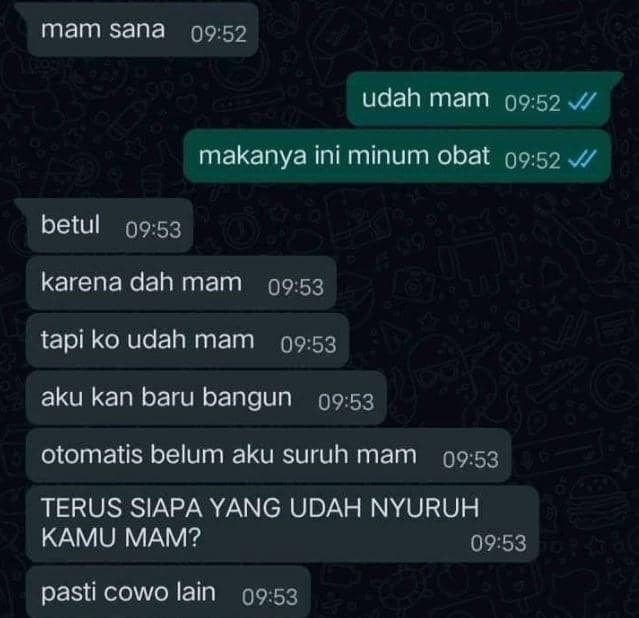Tap 'otomatis belum aku suruh mam' message
The height and width of the screenshot is (618, 639).
pyautogui.click(x=268, y=455)
